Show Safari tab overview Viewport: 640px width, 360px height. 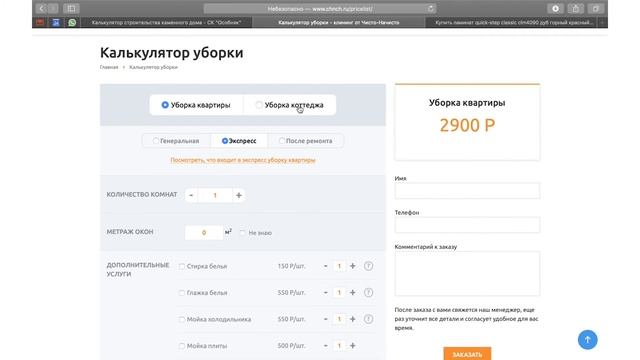(x=596, y=9)
